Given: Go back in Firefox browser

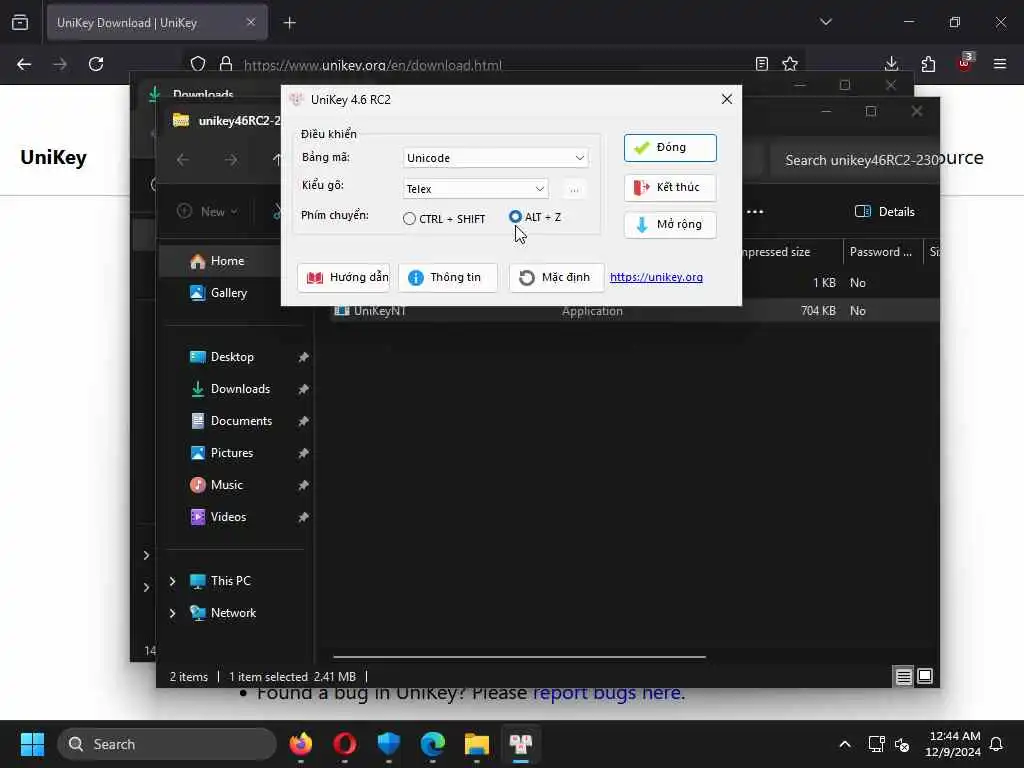Looking at the screenshot, I should tap(24, 64).
